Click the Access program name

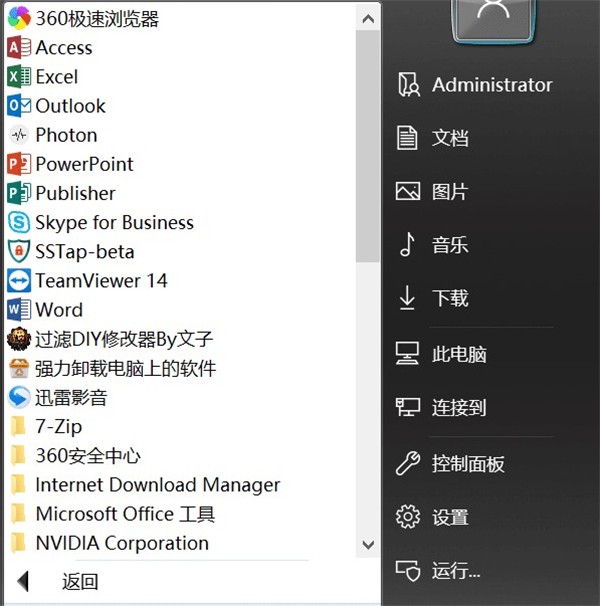(x=64, y=48)
